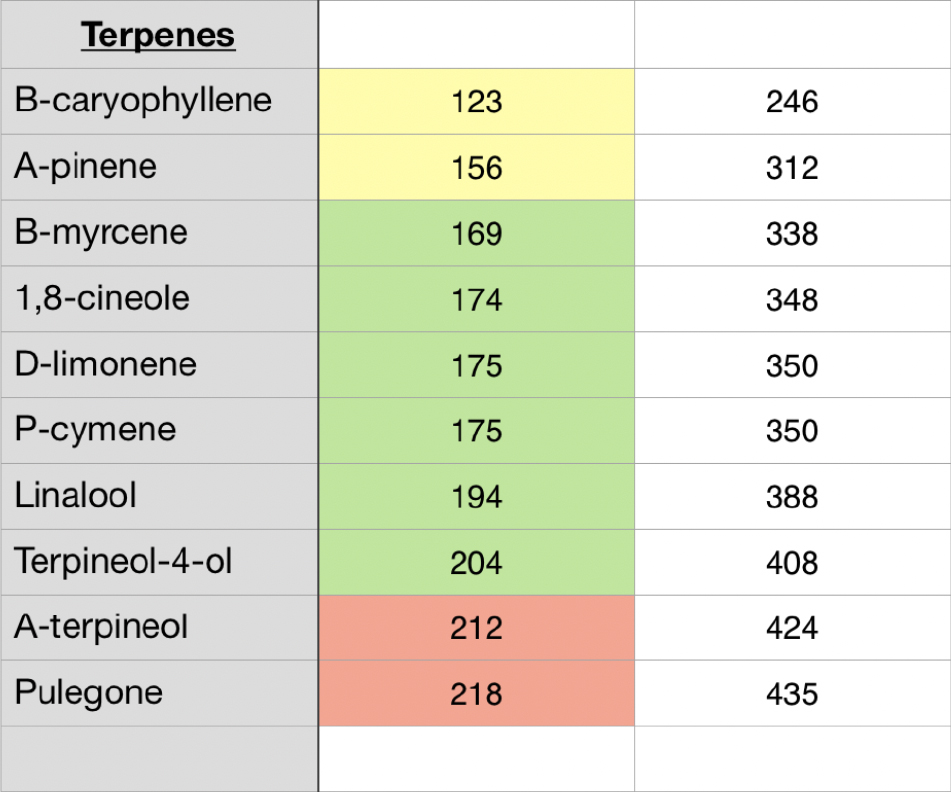Click the yellow cell containing 123
Screen dimensions: 951x792
coord(476,102)
